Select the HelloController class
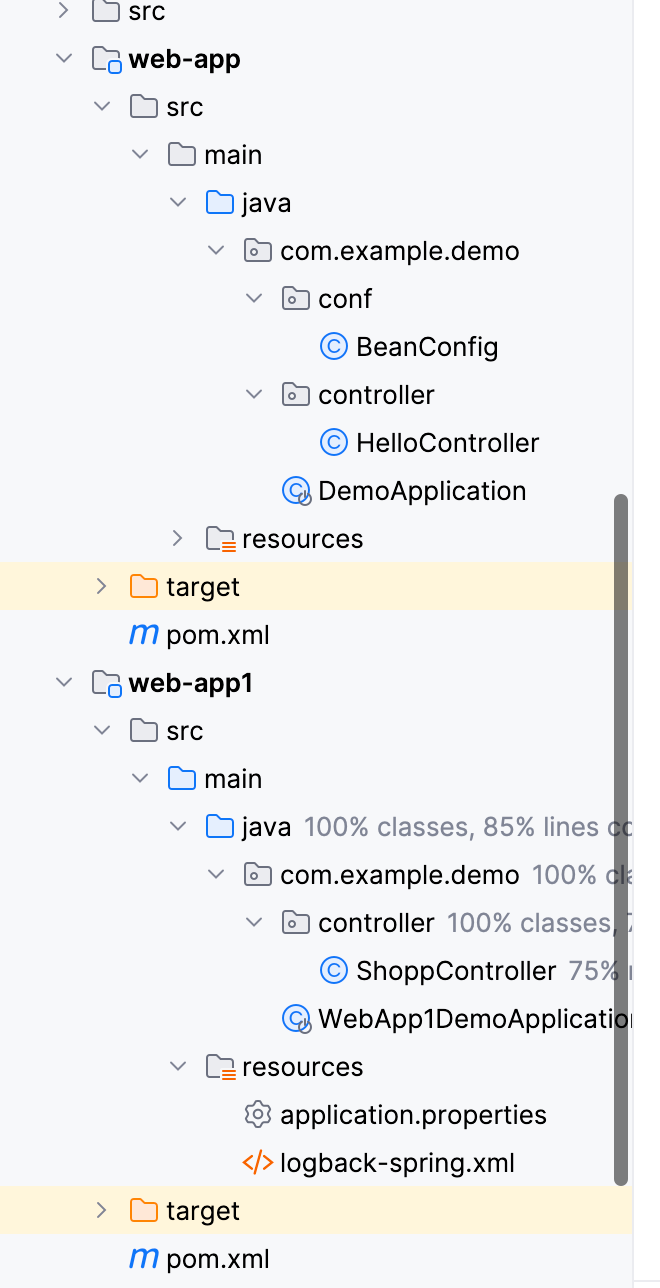Screen dimensions: 660x1288 (x=447, y=443)
